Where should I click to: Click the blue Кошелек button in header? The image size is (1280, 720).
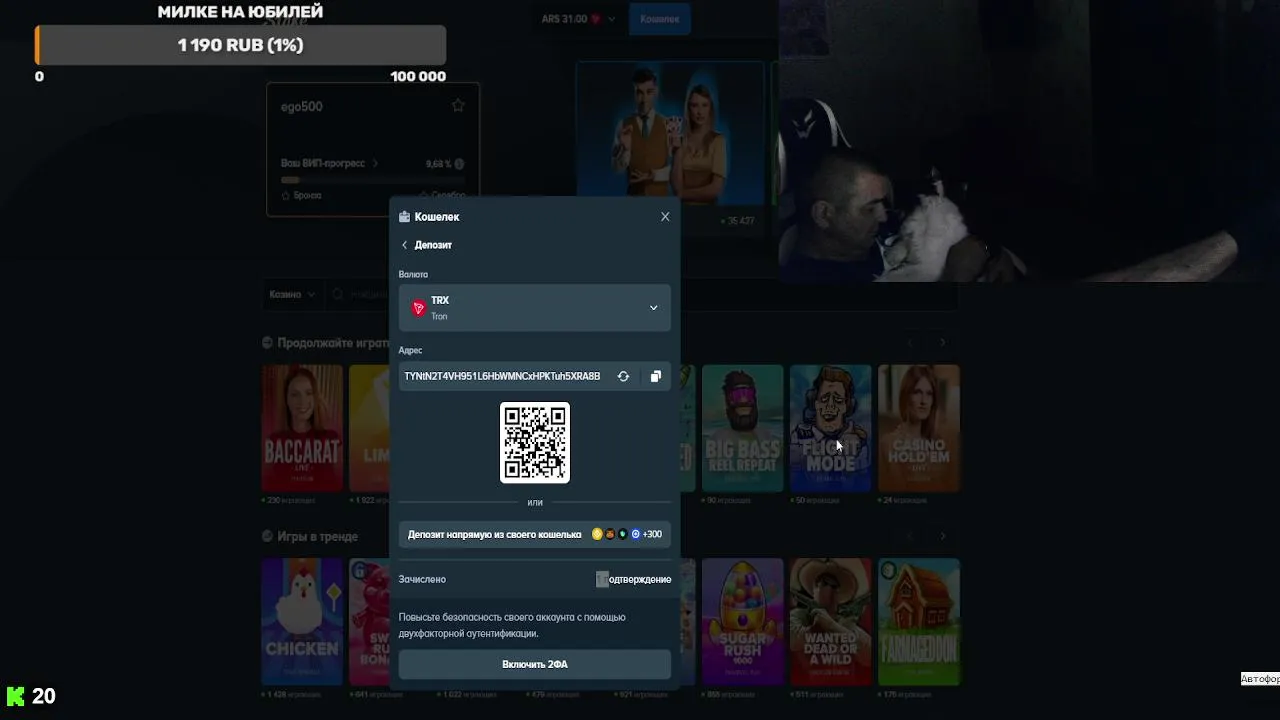tap(660, 19)
